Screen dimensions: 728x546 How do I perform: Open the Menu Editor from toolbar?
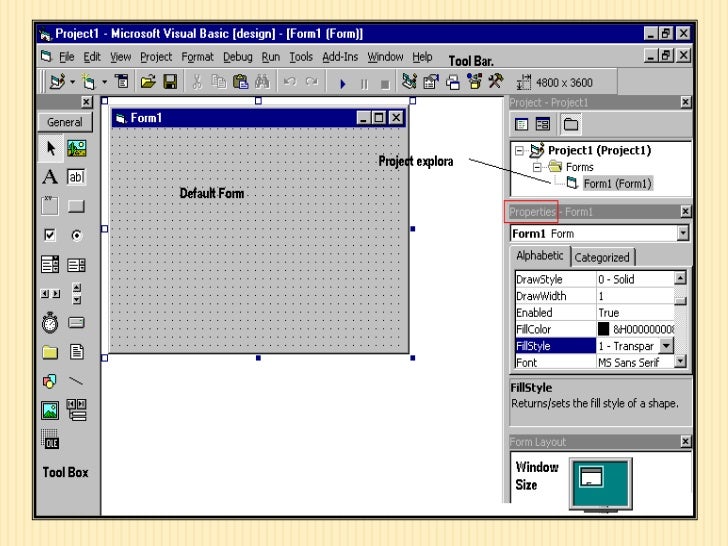pos(122,82)
